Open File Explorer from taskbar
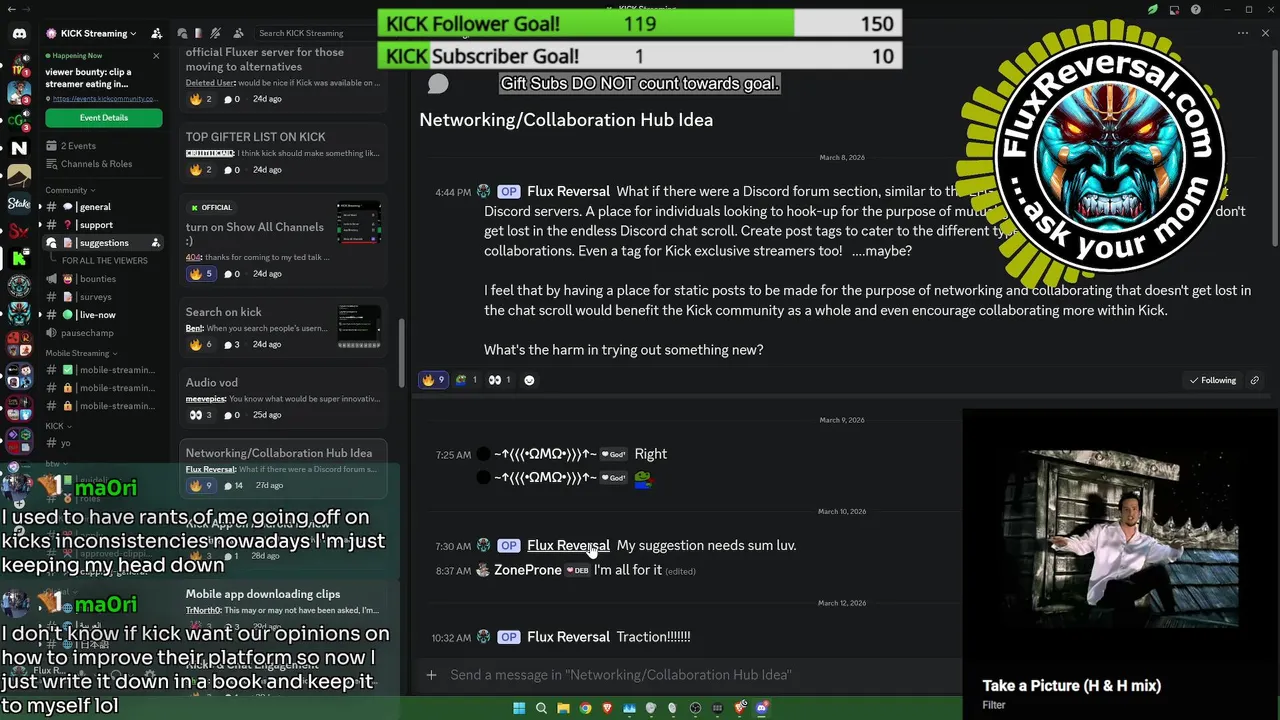The width and height of the screenshot is (1280, 720). pyautogui.click(x=563, y=708)
